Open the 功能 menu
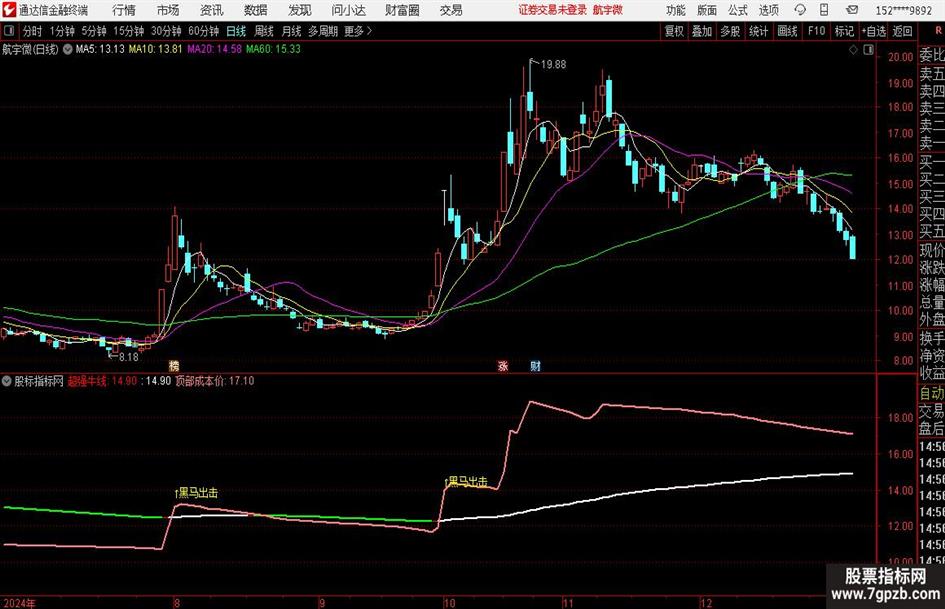 pos(676,10)
